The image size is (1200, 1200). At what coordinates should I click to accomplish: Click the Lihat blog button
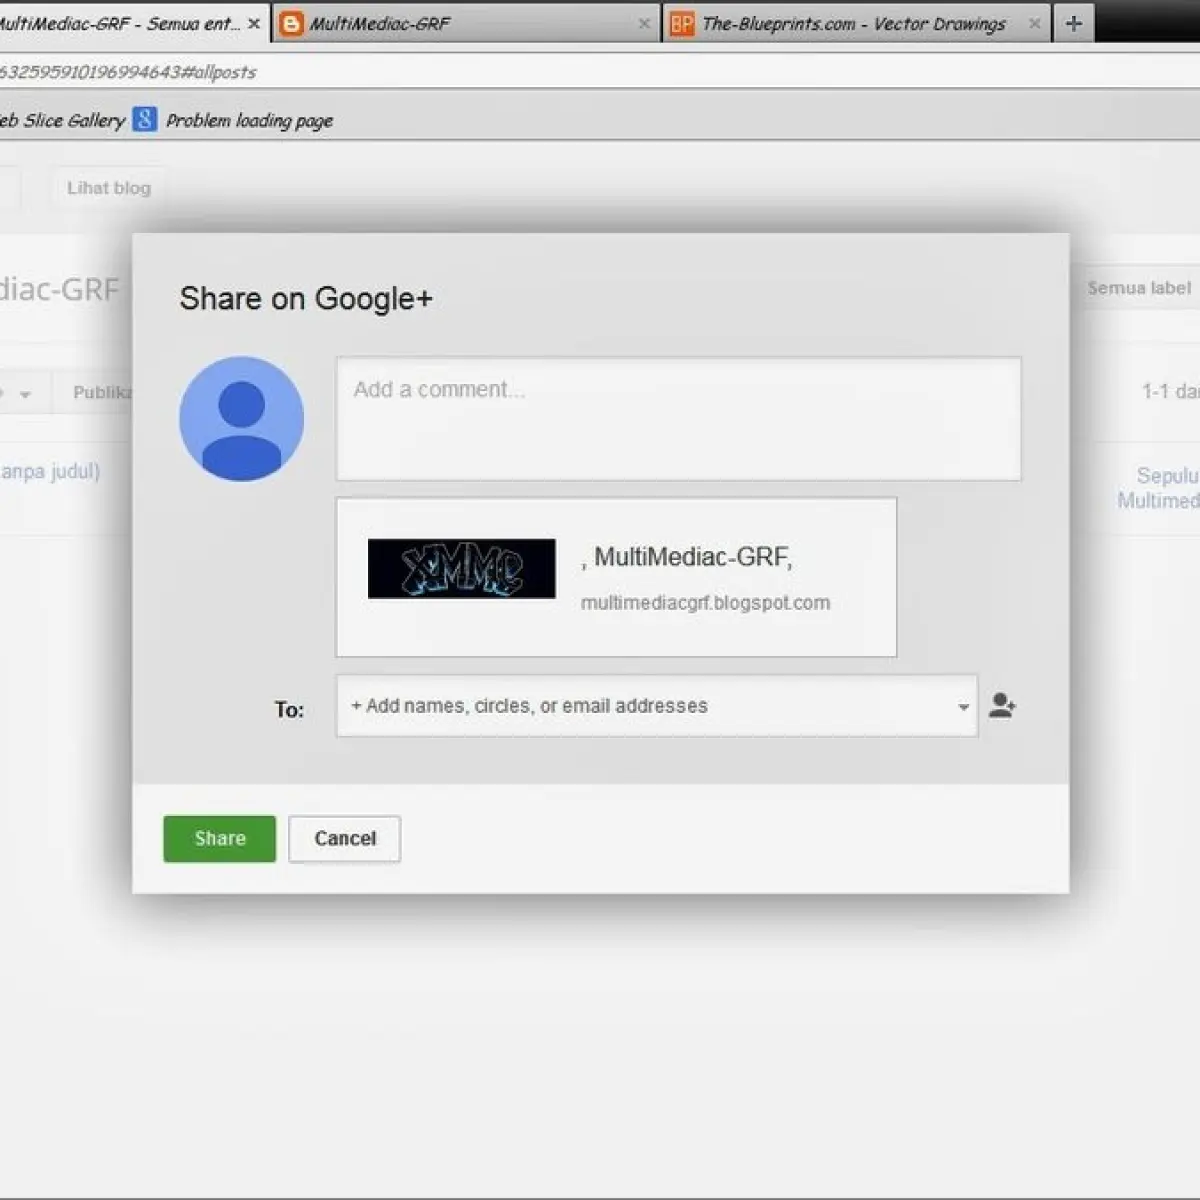[x=109, y=187]
